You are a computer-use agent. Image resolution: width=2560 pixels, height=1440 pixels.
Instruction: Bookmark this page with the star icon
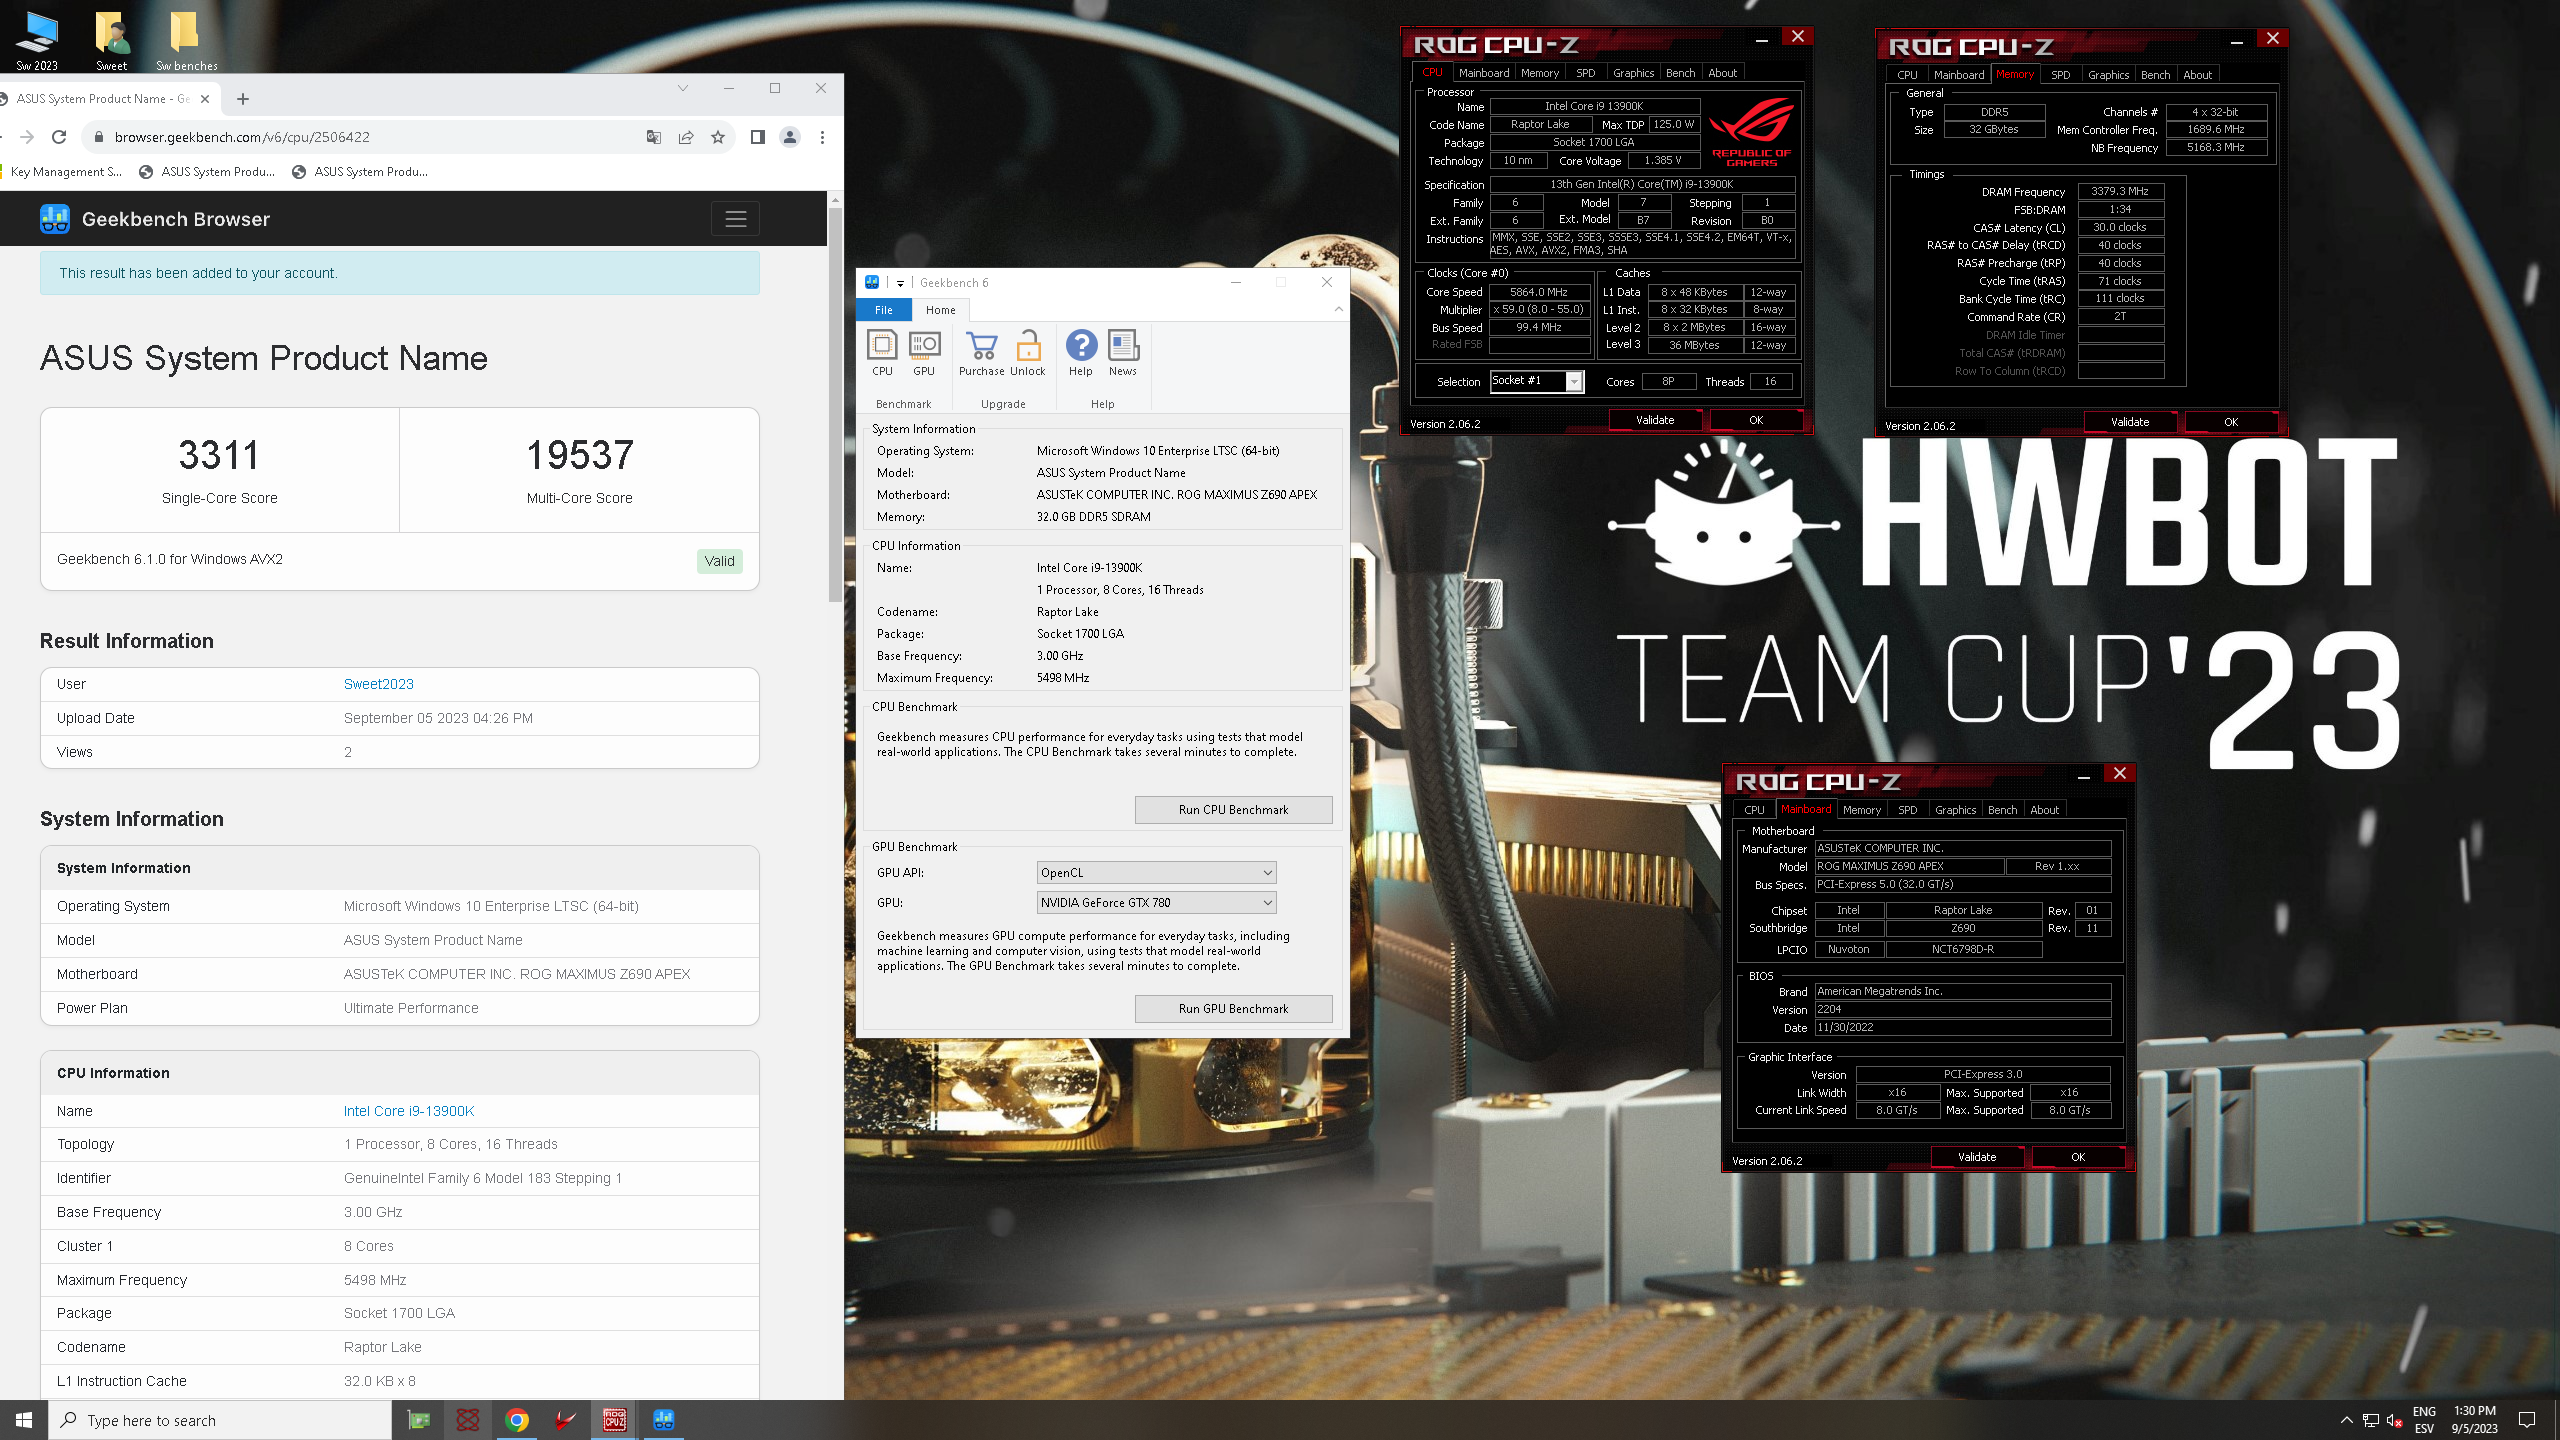click(718, 137)
